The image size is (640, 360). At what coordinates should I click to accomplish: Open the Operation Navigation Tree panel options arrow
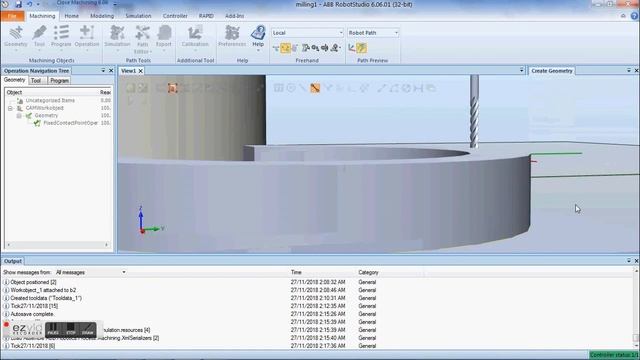click(103, 71)
